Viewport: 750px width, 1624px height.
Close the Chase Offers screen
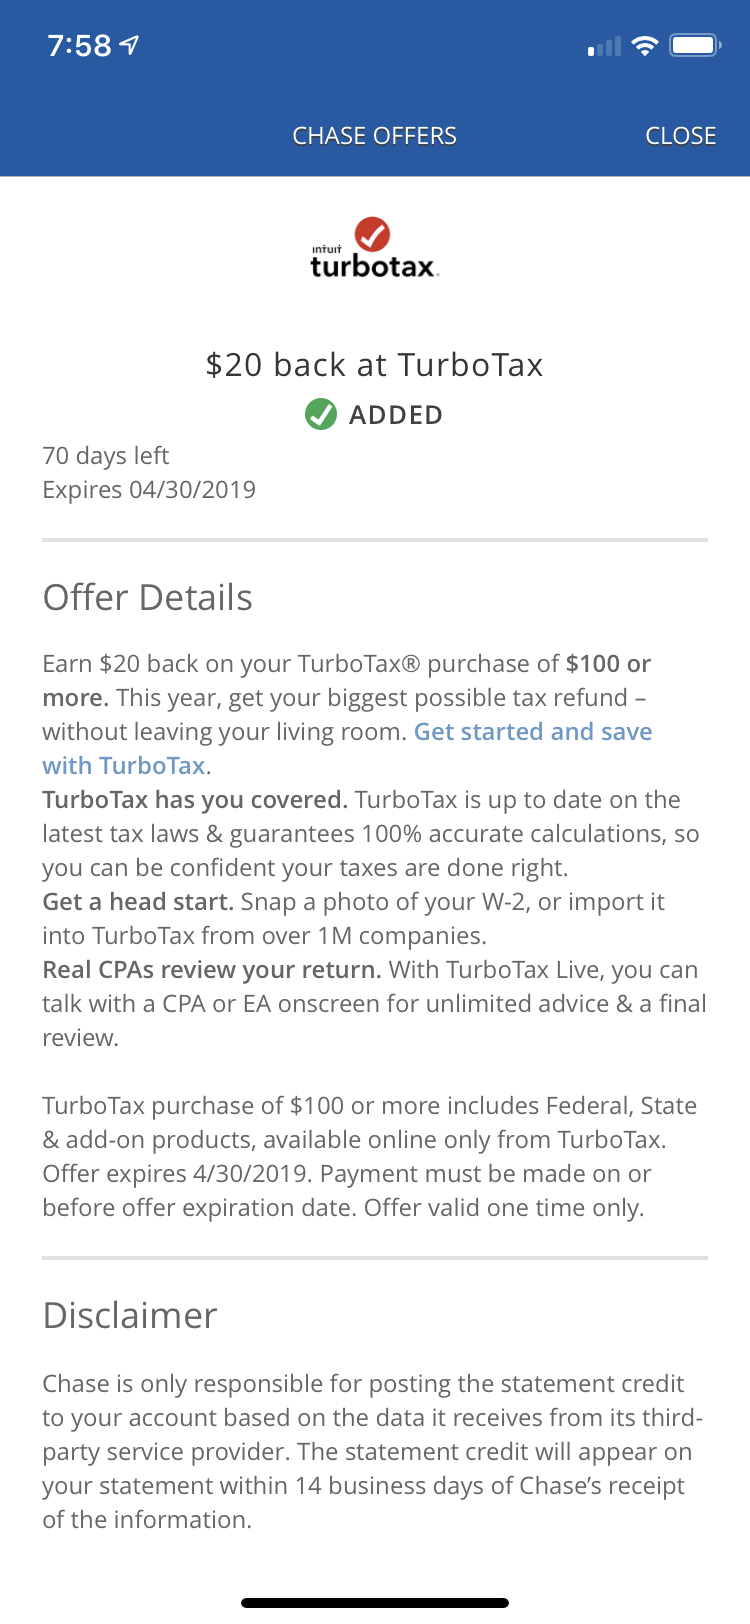pos(680,136)
